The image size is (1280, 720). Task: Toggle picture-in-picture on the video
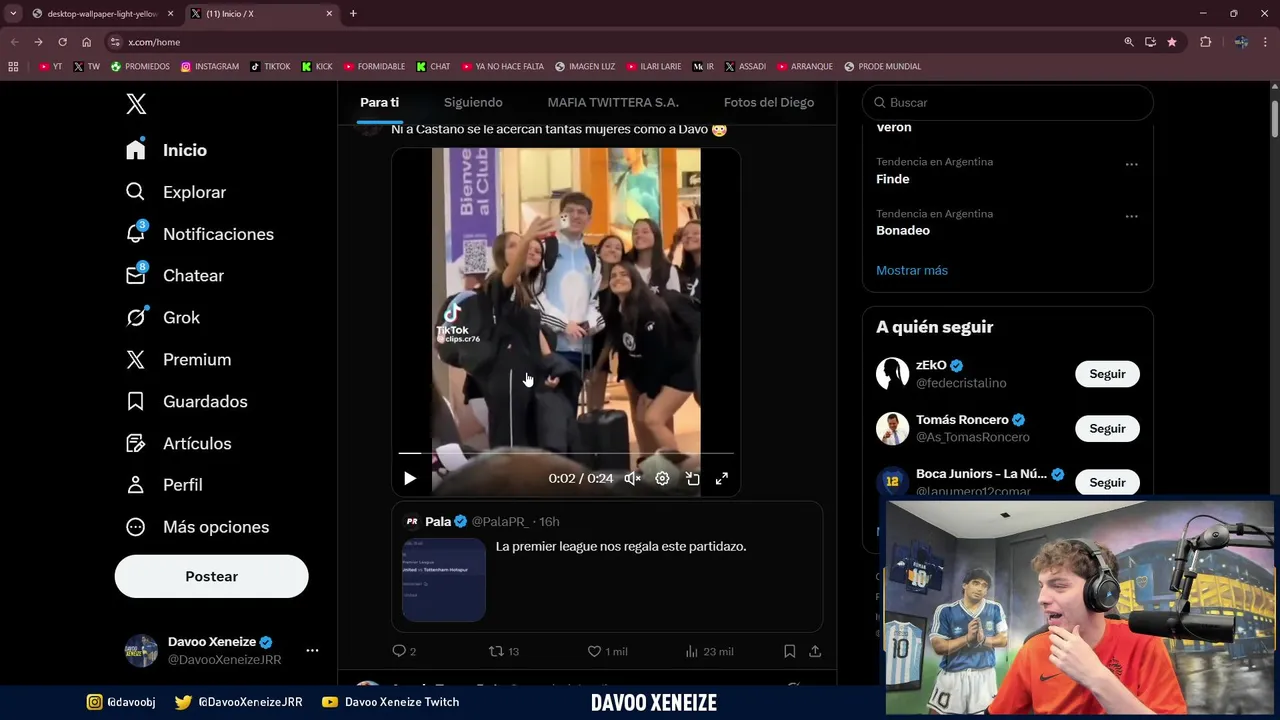692,479
